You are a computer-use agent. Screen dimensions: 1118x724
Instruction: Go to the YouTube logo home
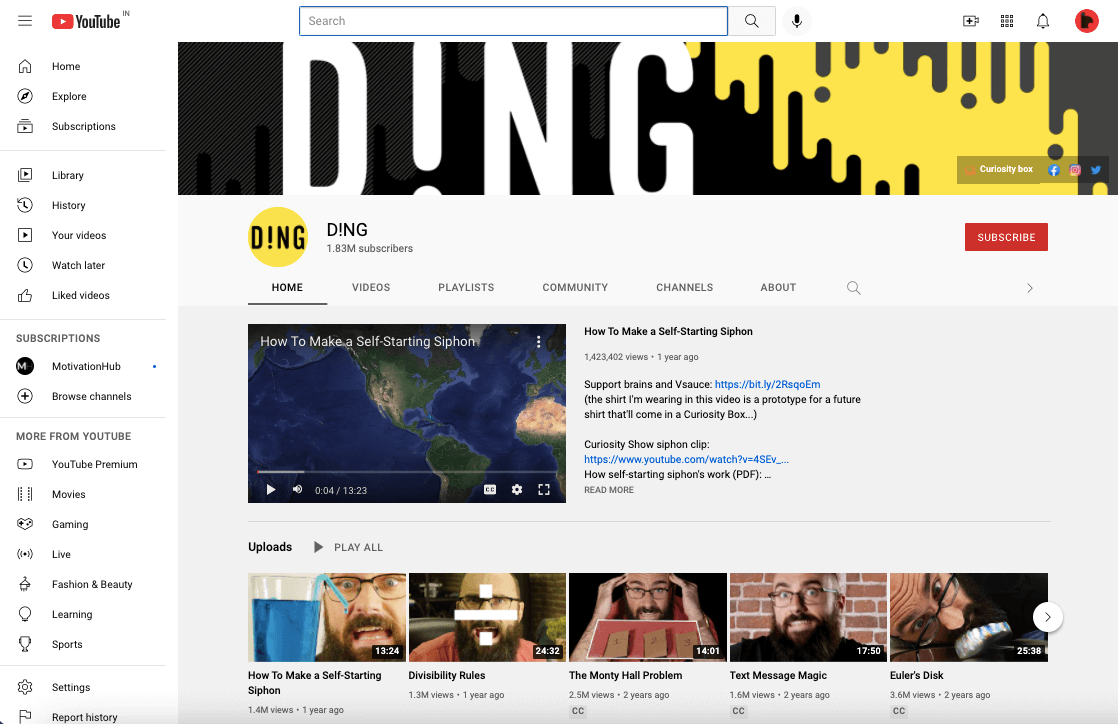tap(86, 21)
